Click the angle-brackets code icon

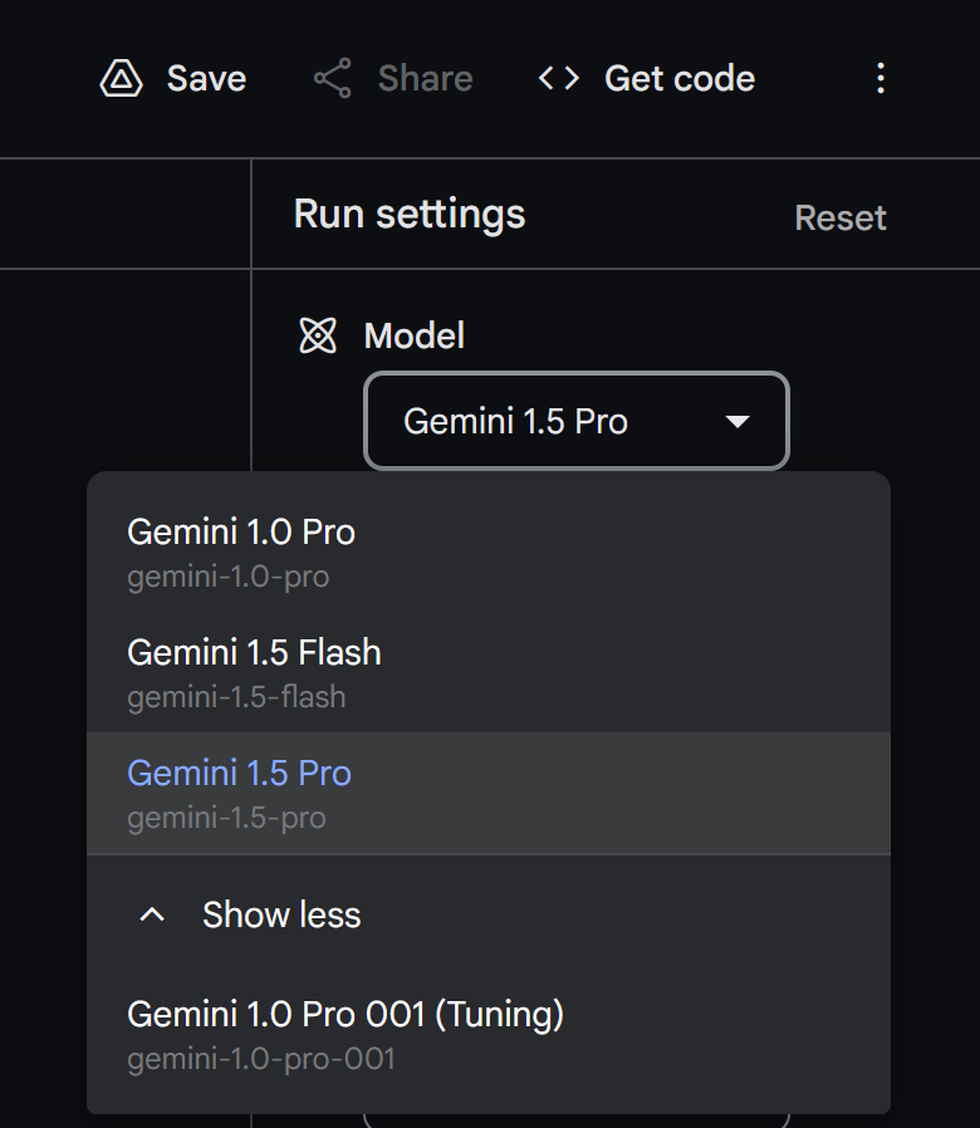[x=559, y=78]
